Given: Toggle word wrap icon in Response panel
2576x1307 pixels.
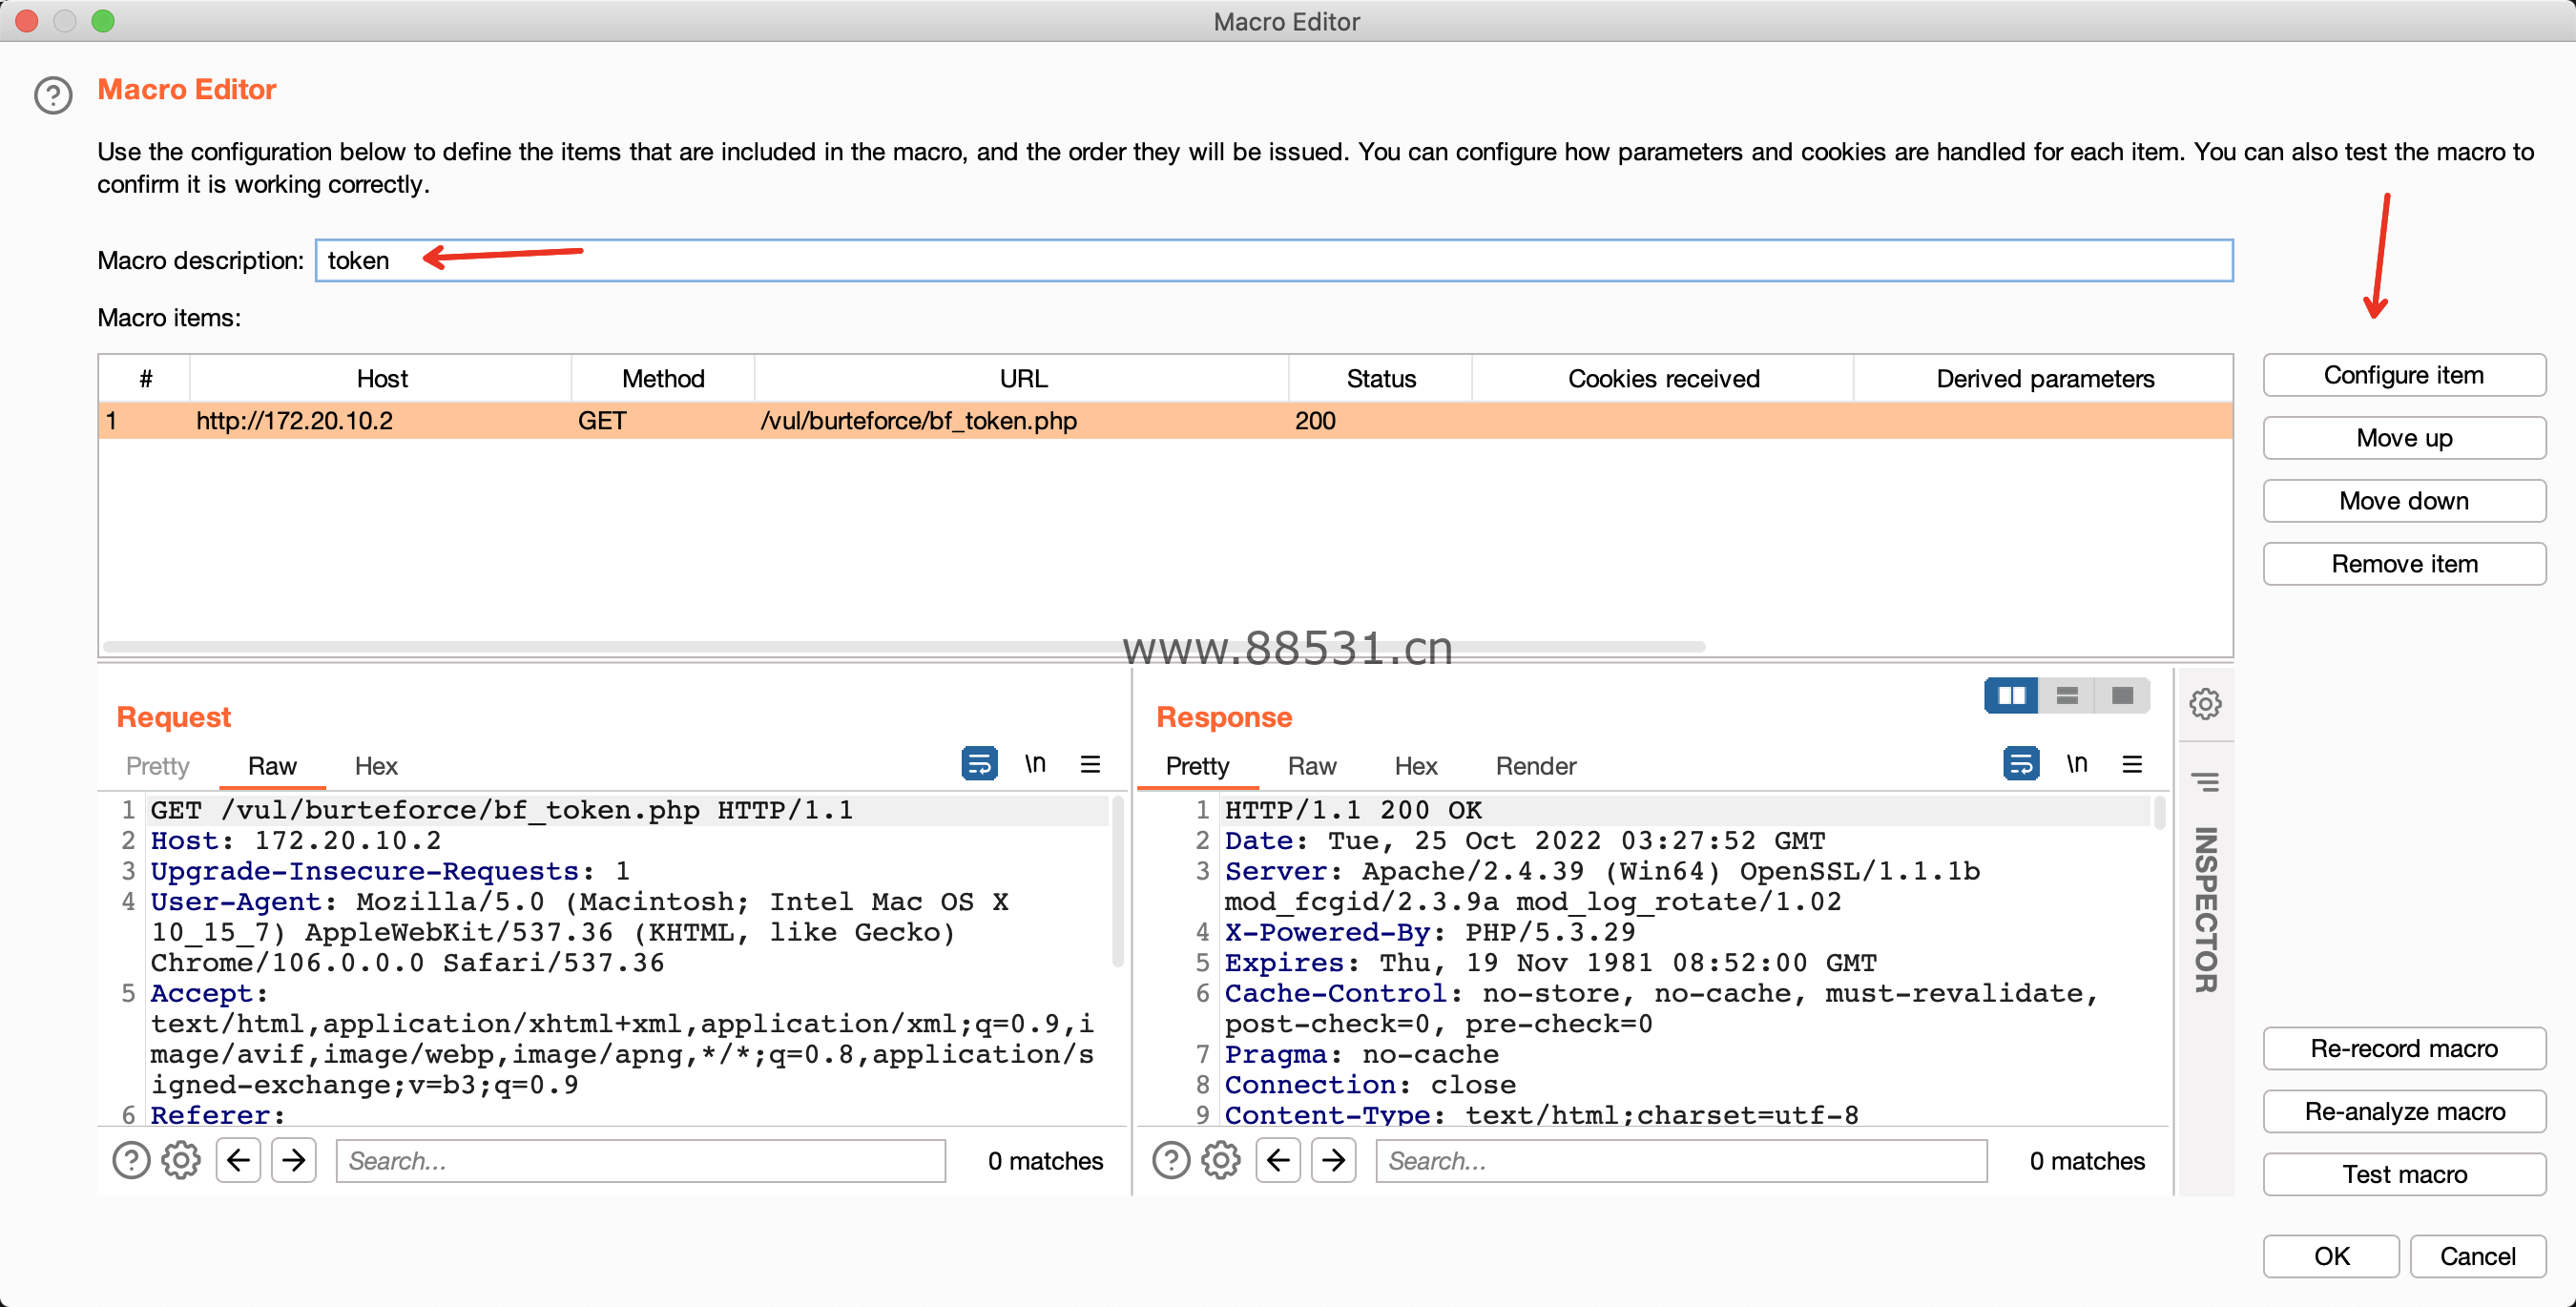Looking at the screenshot, I should coord(2021,764).
